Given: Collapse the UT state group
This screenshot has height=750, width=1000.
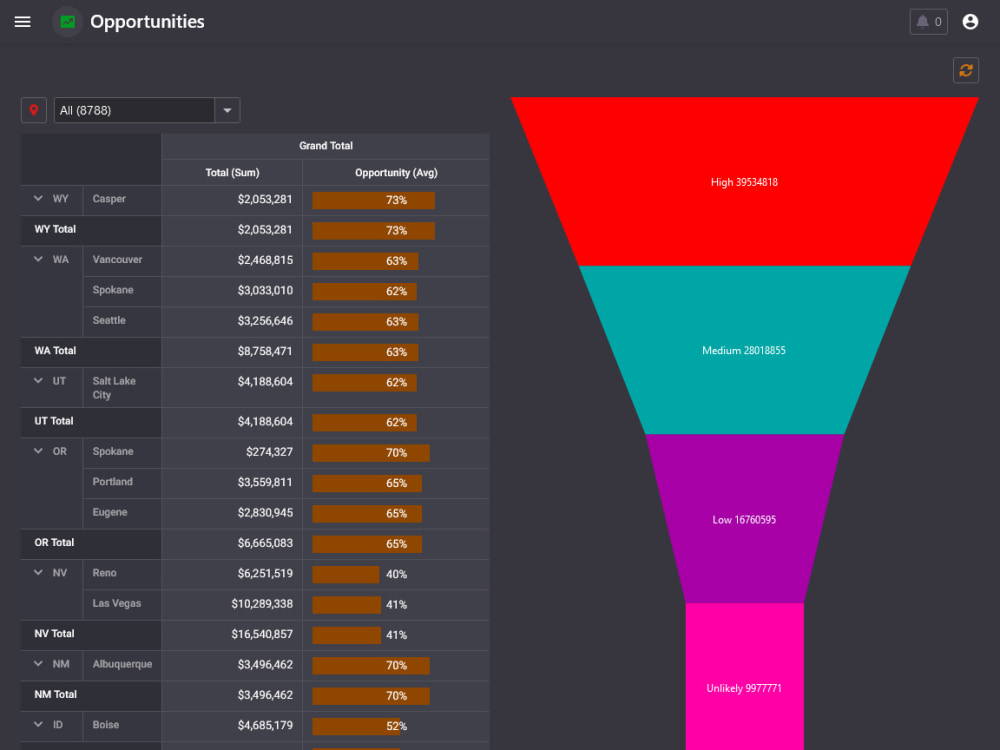Looking at the screenshot, I should pos(38,381).
